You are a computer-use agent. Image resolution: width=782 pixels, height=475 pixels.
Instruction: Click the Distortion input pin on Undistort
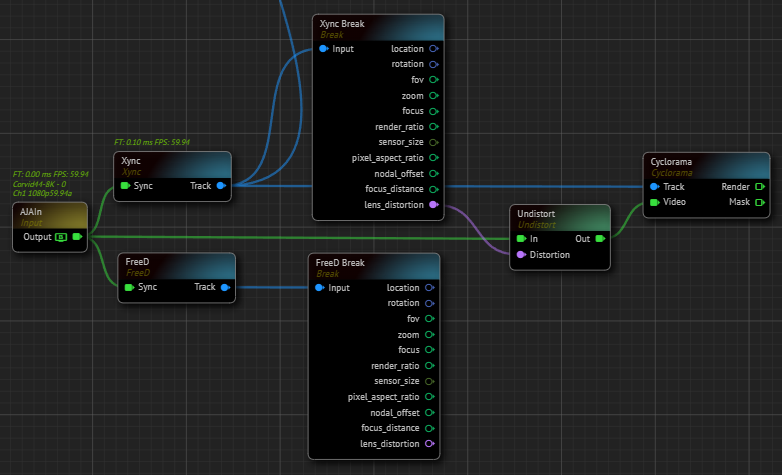(x=520, y=254)
